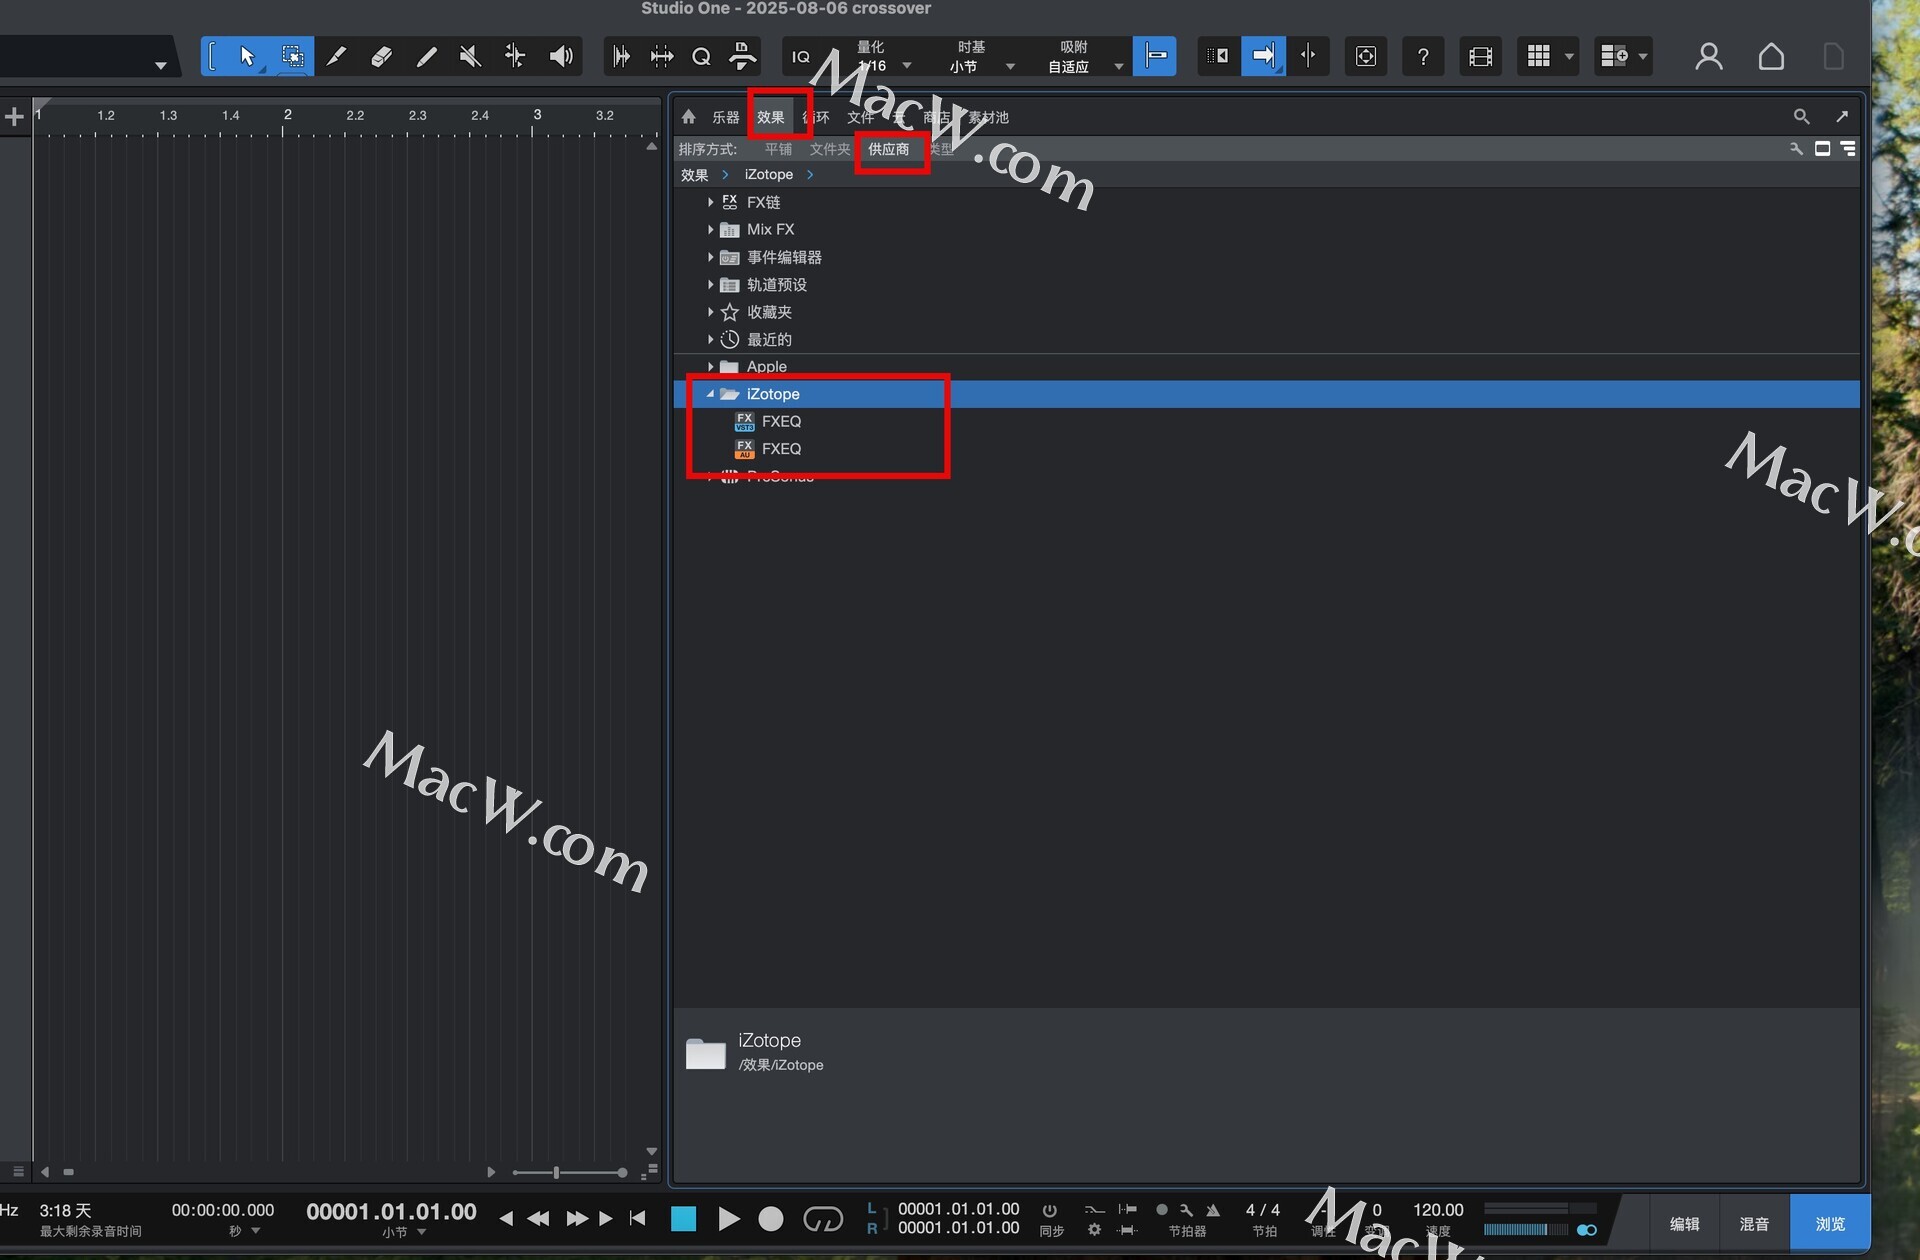The image size is (1920, 1260).
Task: Select the Arrow tool
Action: coord(247,56)
